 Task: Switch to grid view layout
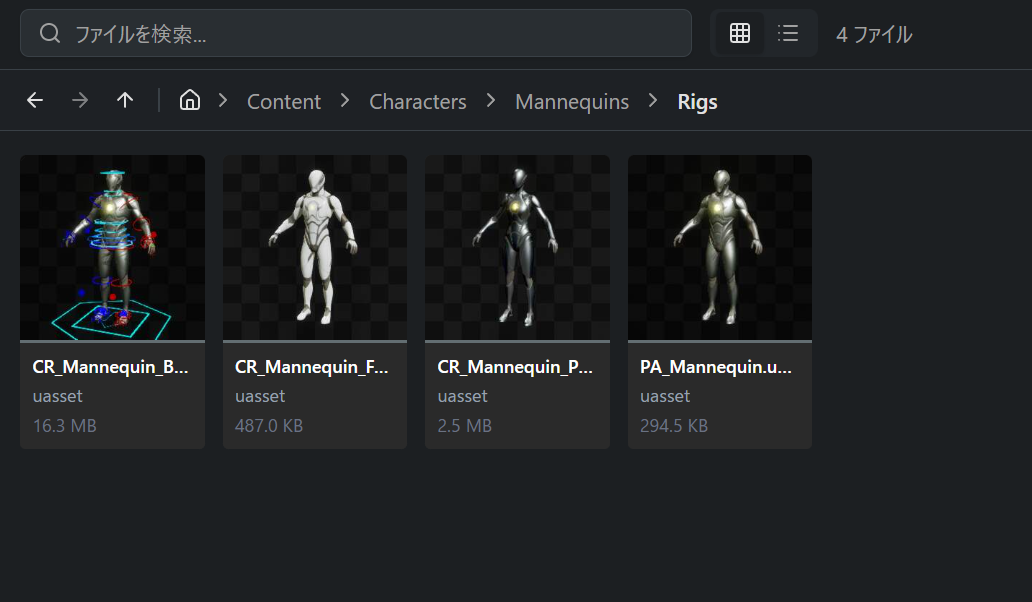pos(740,33)
